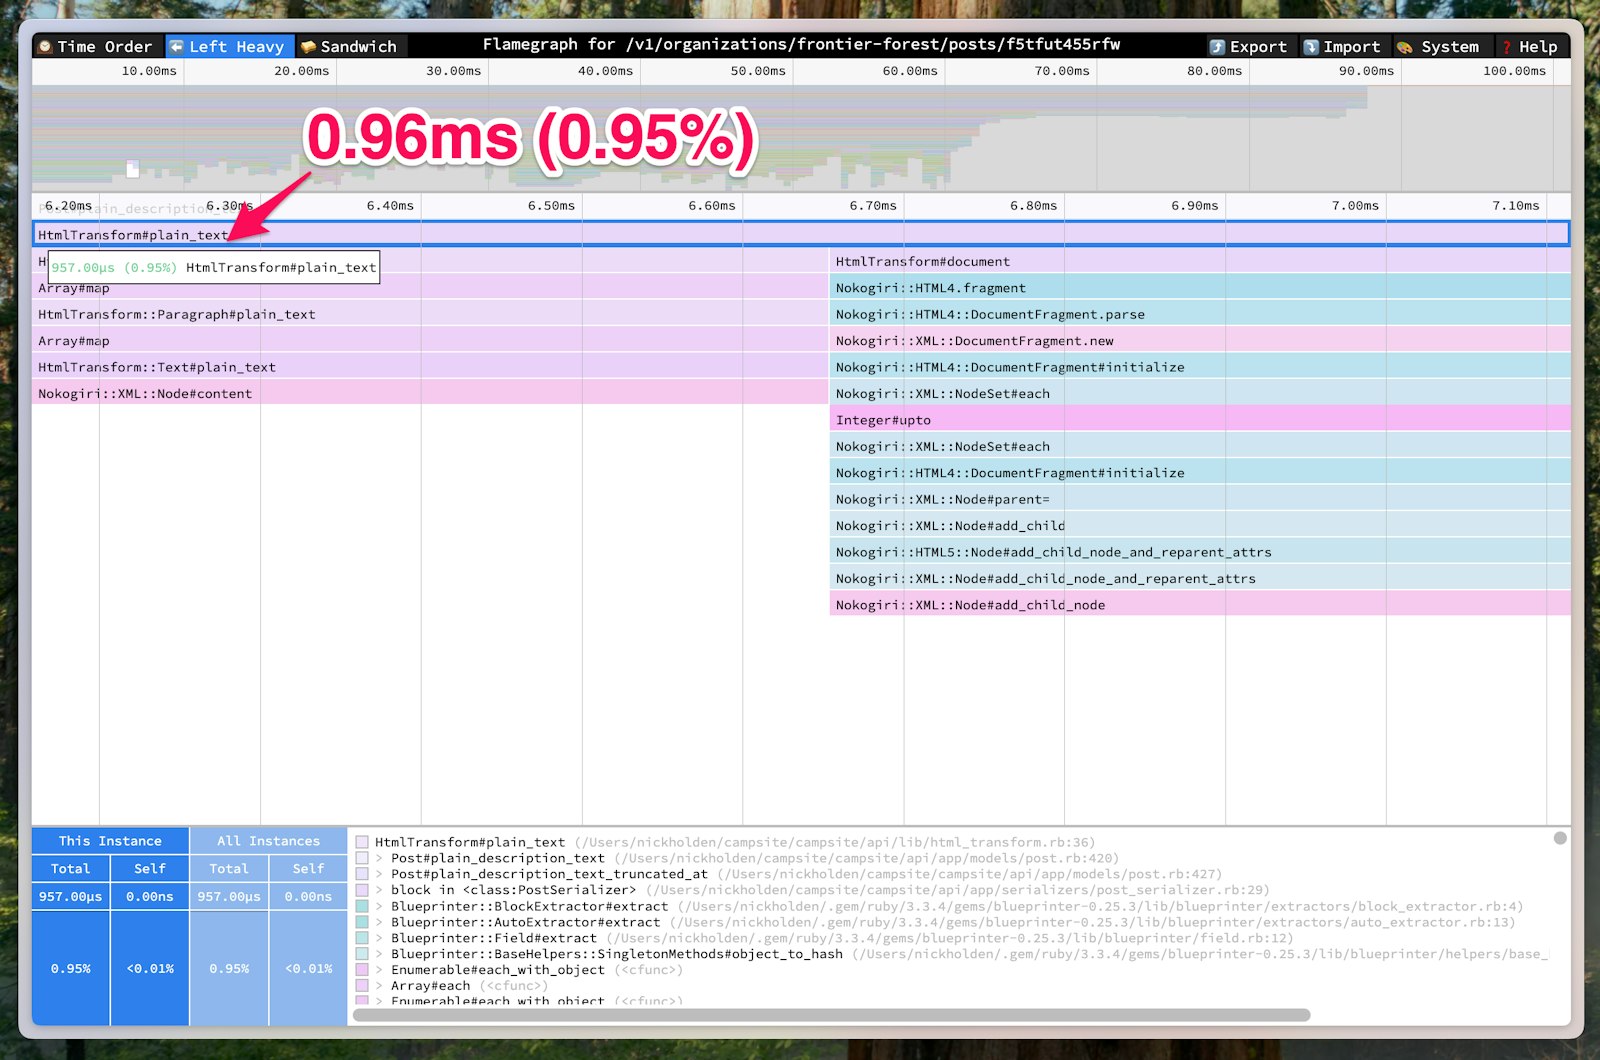Expand the Post#plain_description_text stack frame
Image resolution: width=1600 pixels, height=1060 pixels.
coord(379,858)
